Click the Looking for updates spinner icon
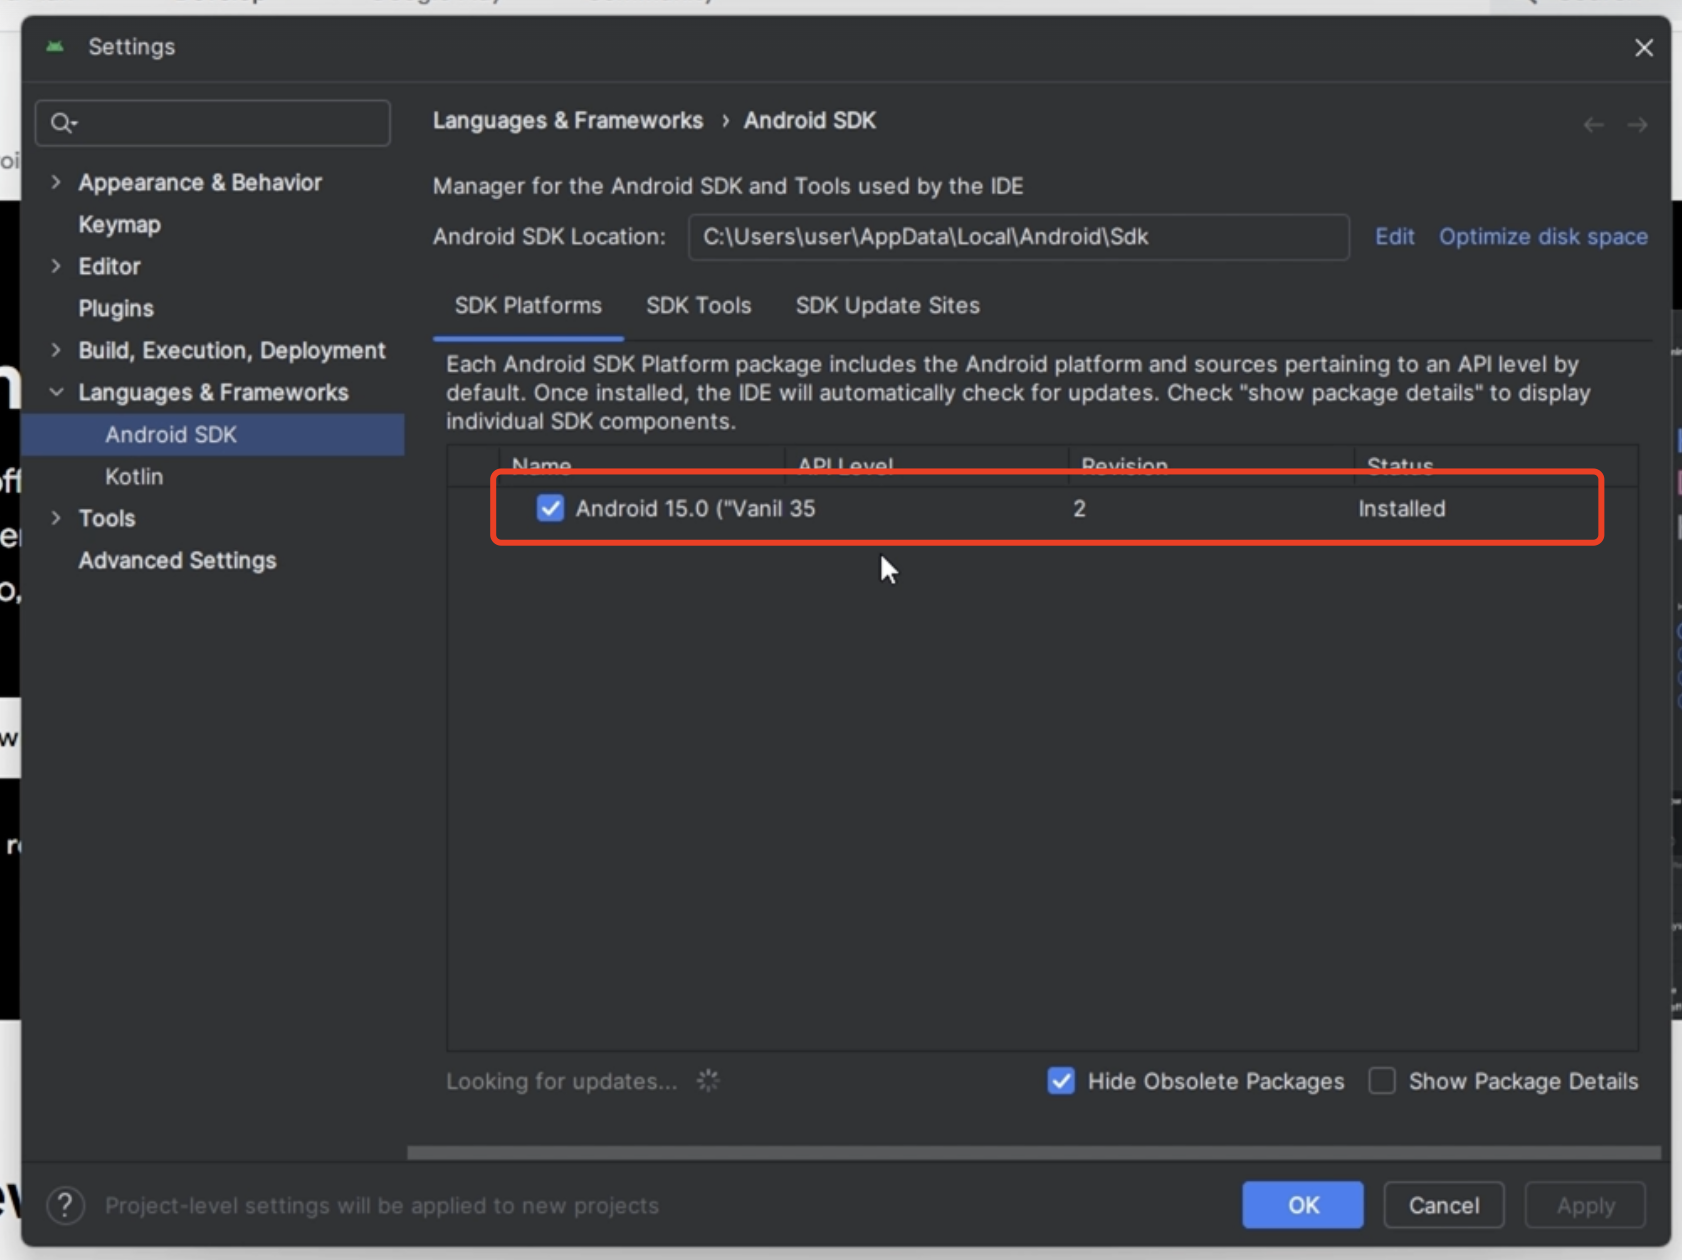 tap(708, 1081)
